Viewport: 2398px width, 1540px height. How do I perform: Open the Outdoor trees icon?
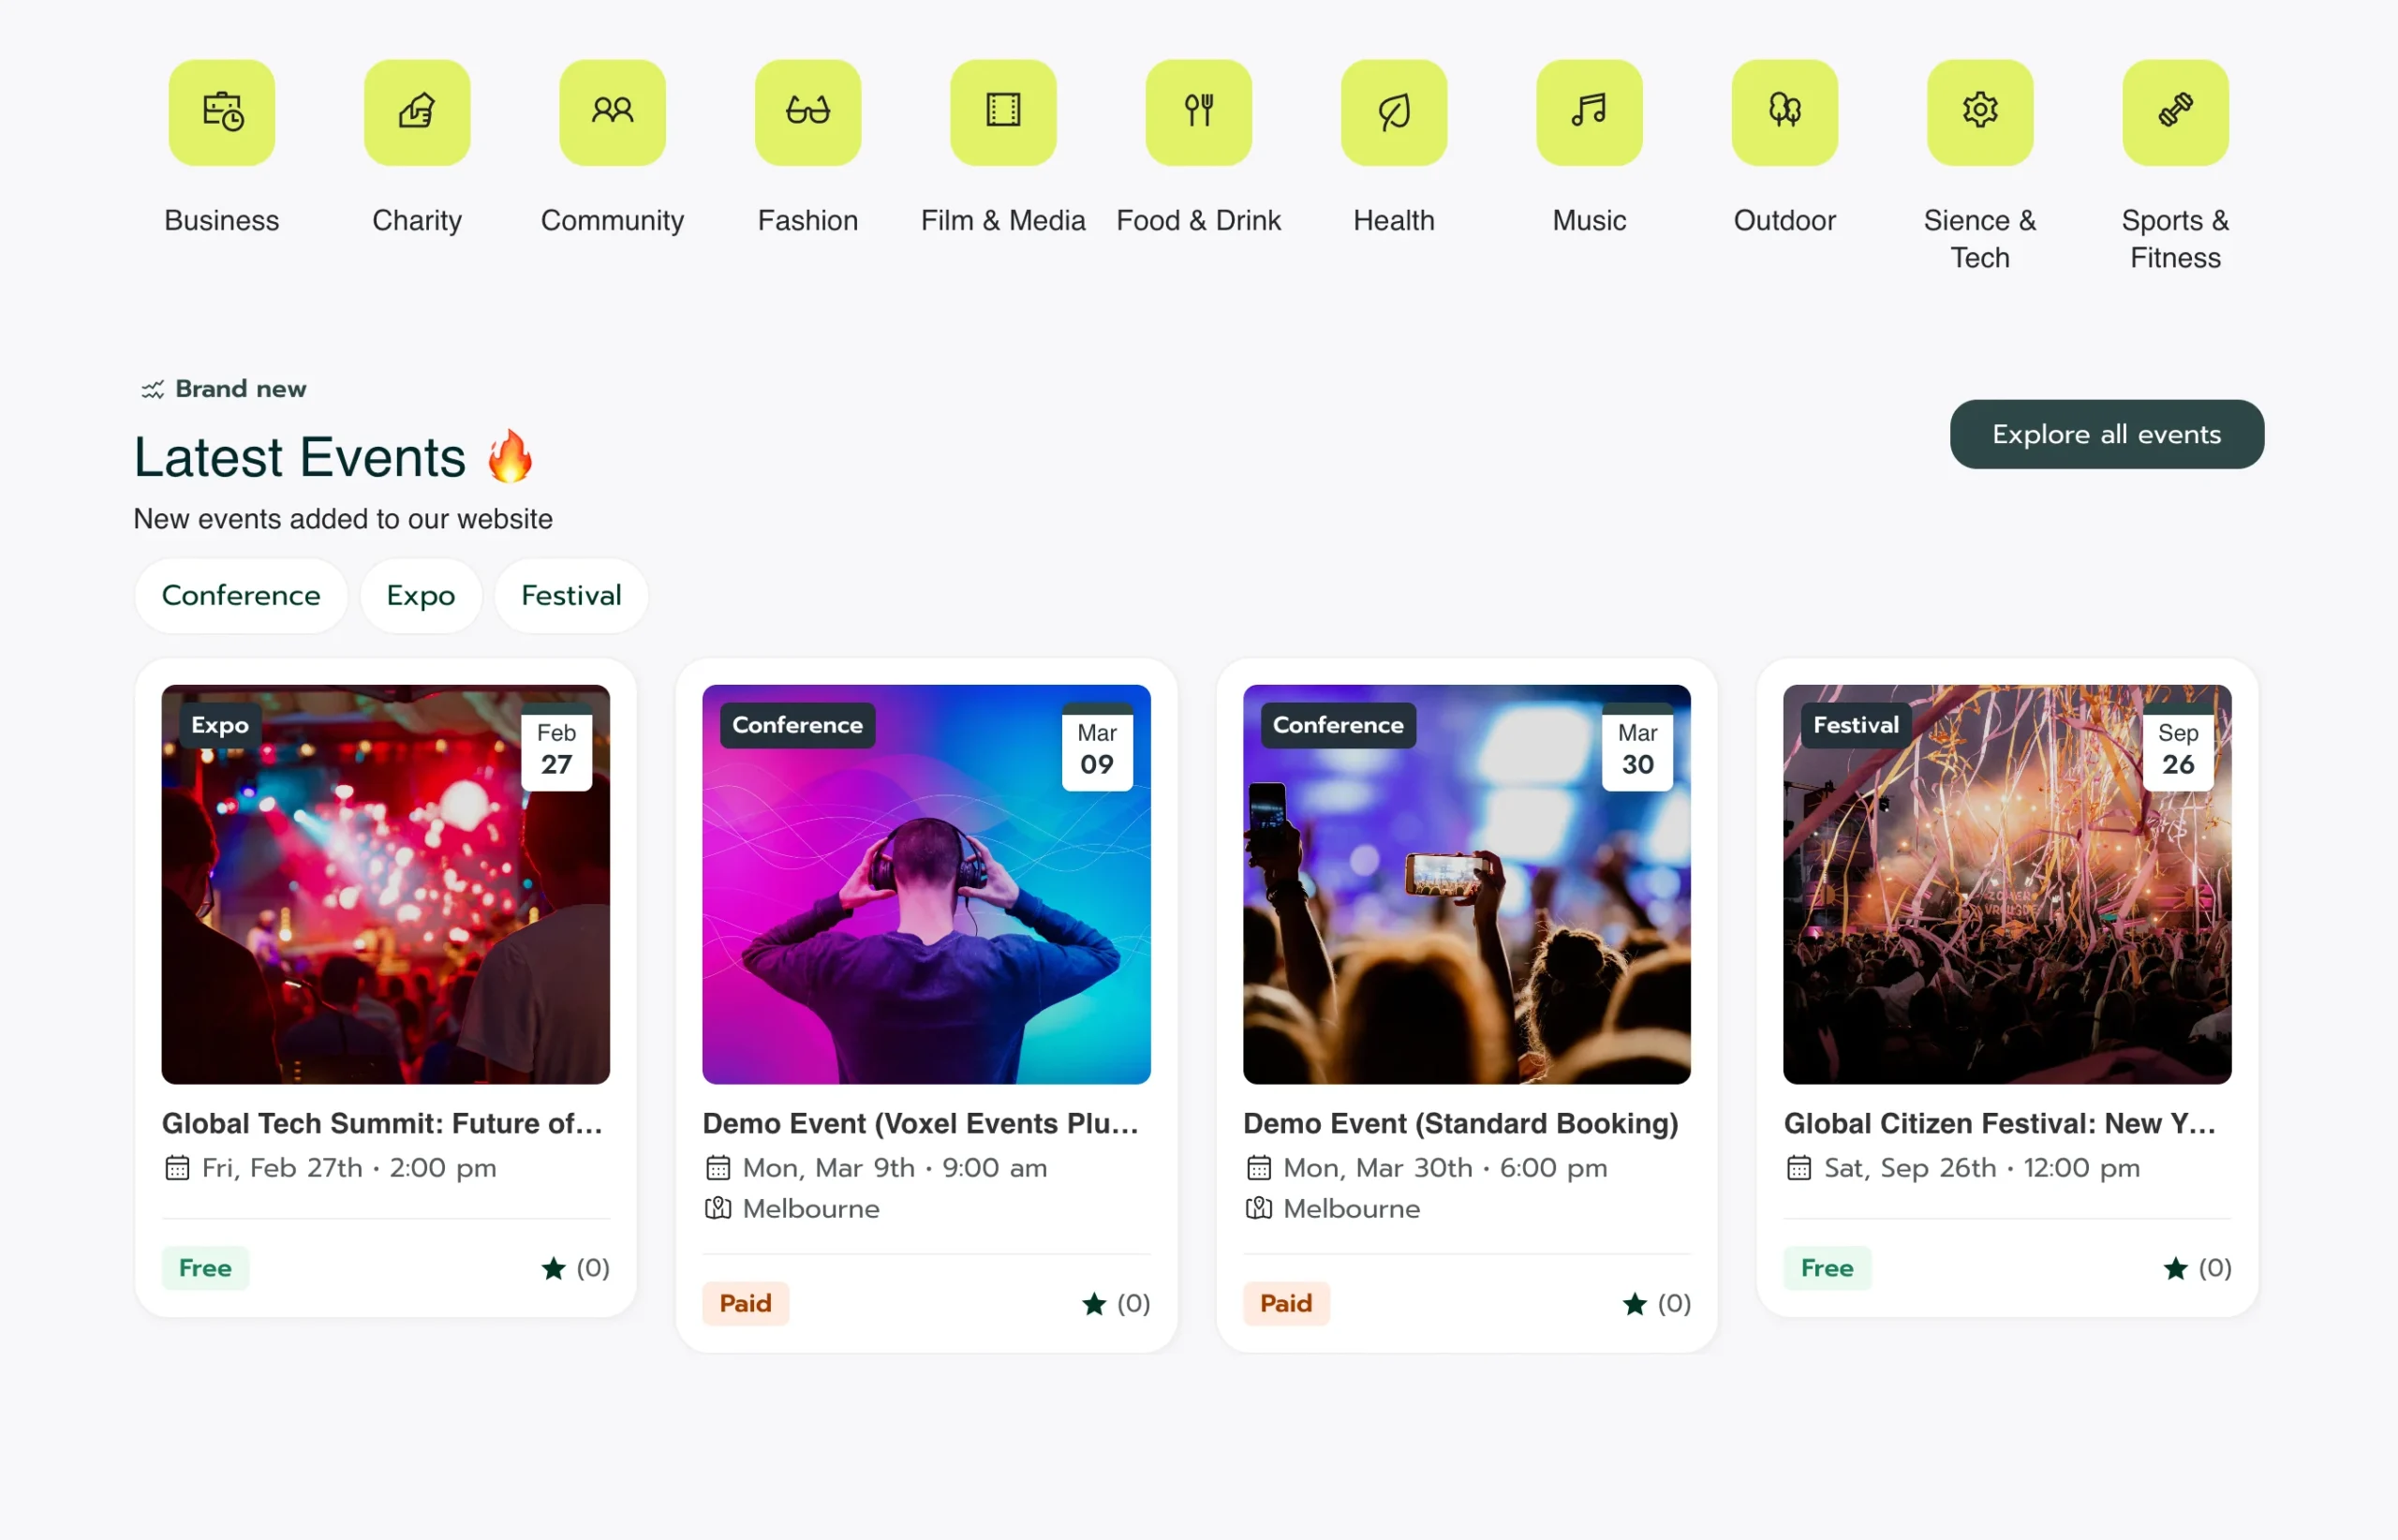click(1784, 112)
